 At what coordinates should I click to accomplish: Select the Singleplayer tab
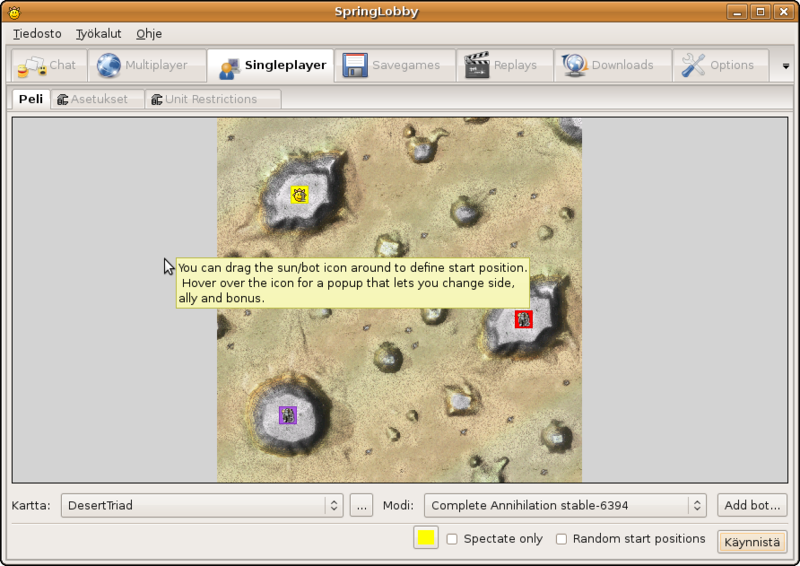(x=271, y=65)
